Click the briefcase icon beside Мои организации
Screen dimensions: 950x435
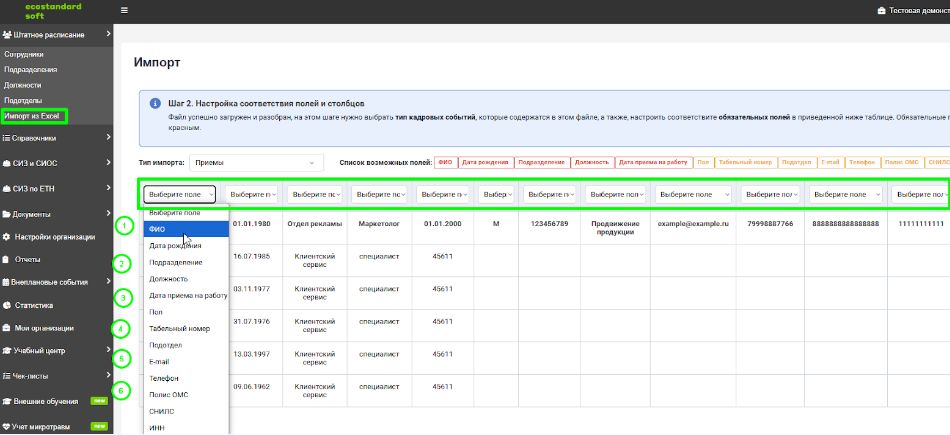(7, 328)
